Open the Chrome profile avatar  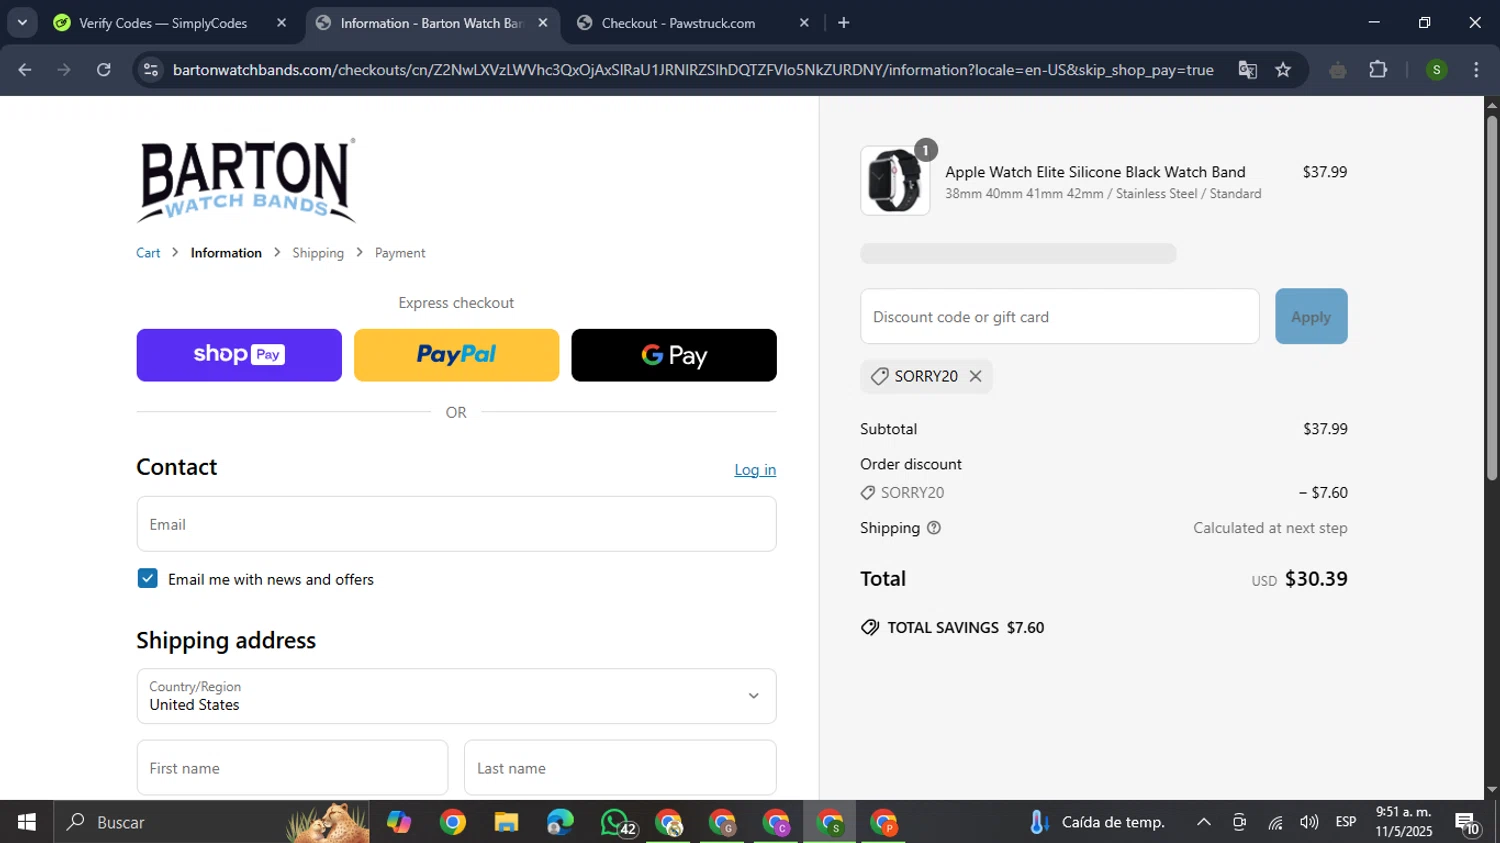[x=1436, y=70]
